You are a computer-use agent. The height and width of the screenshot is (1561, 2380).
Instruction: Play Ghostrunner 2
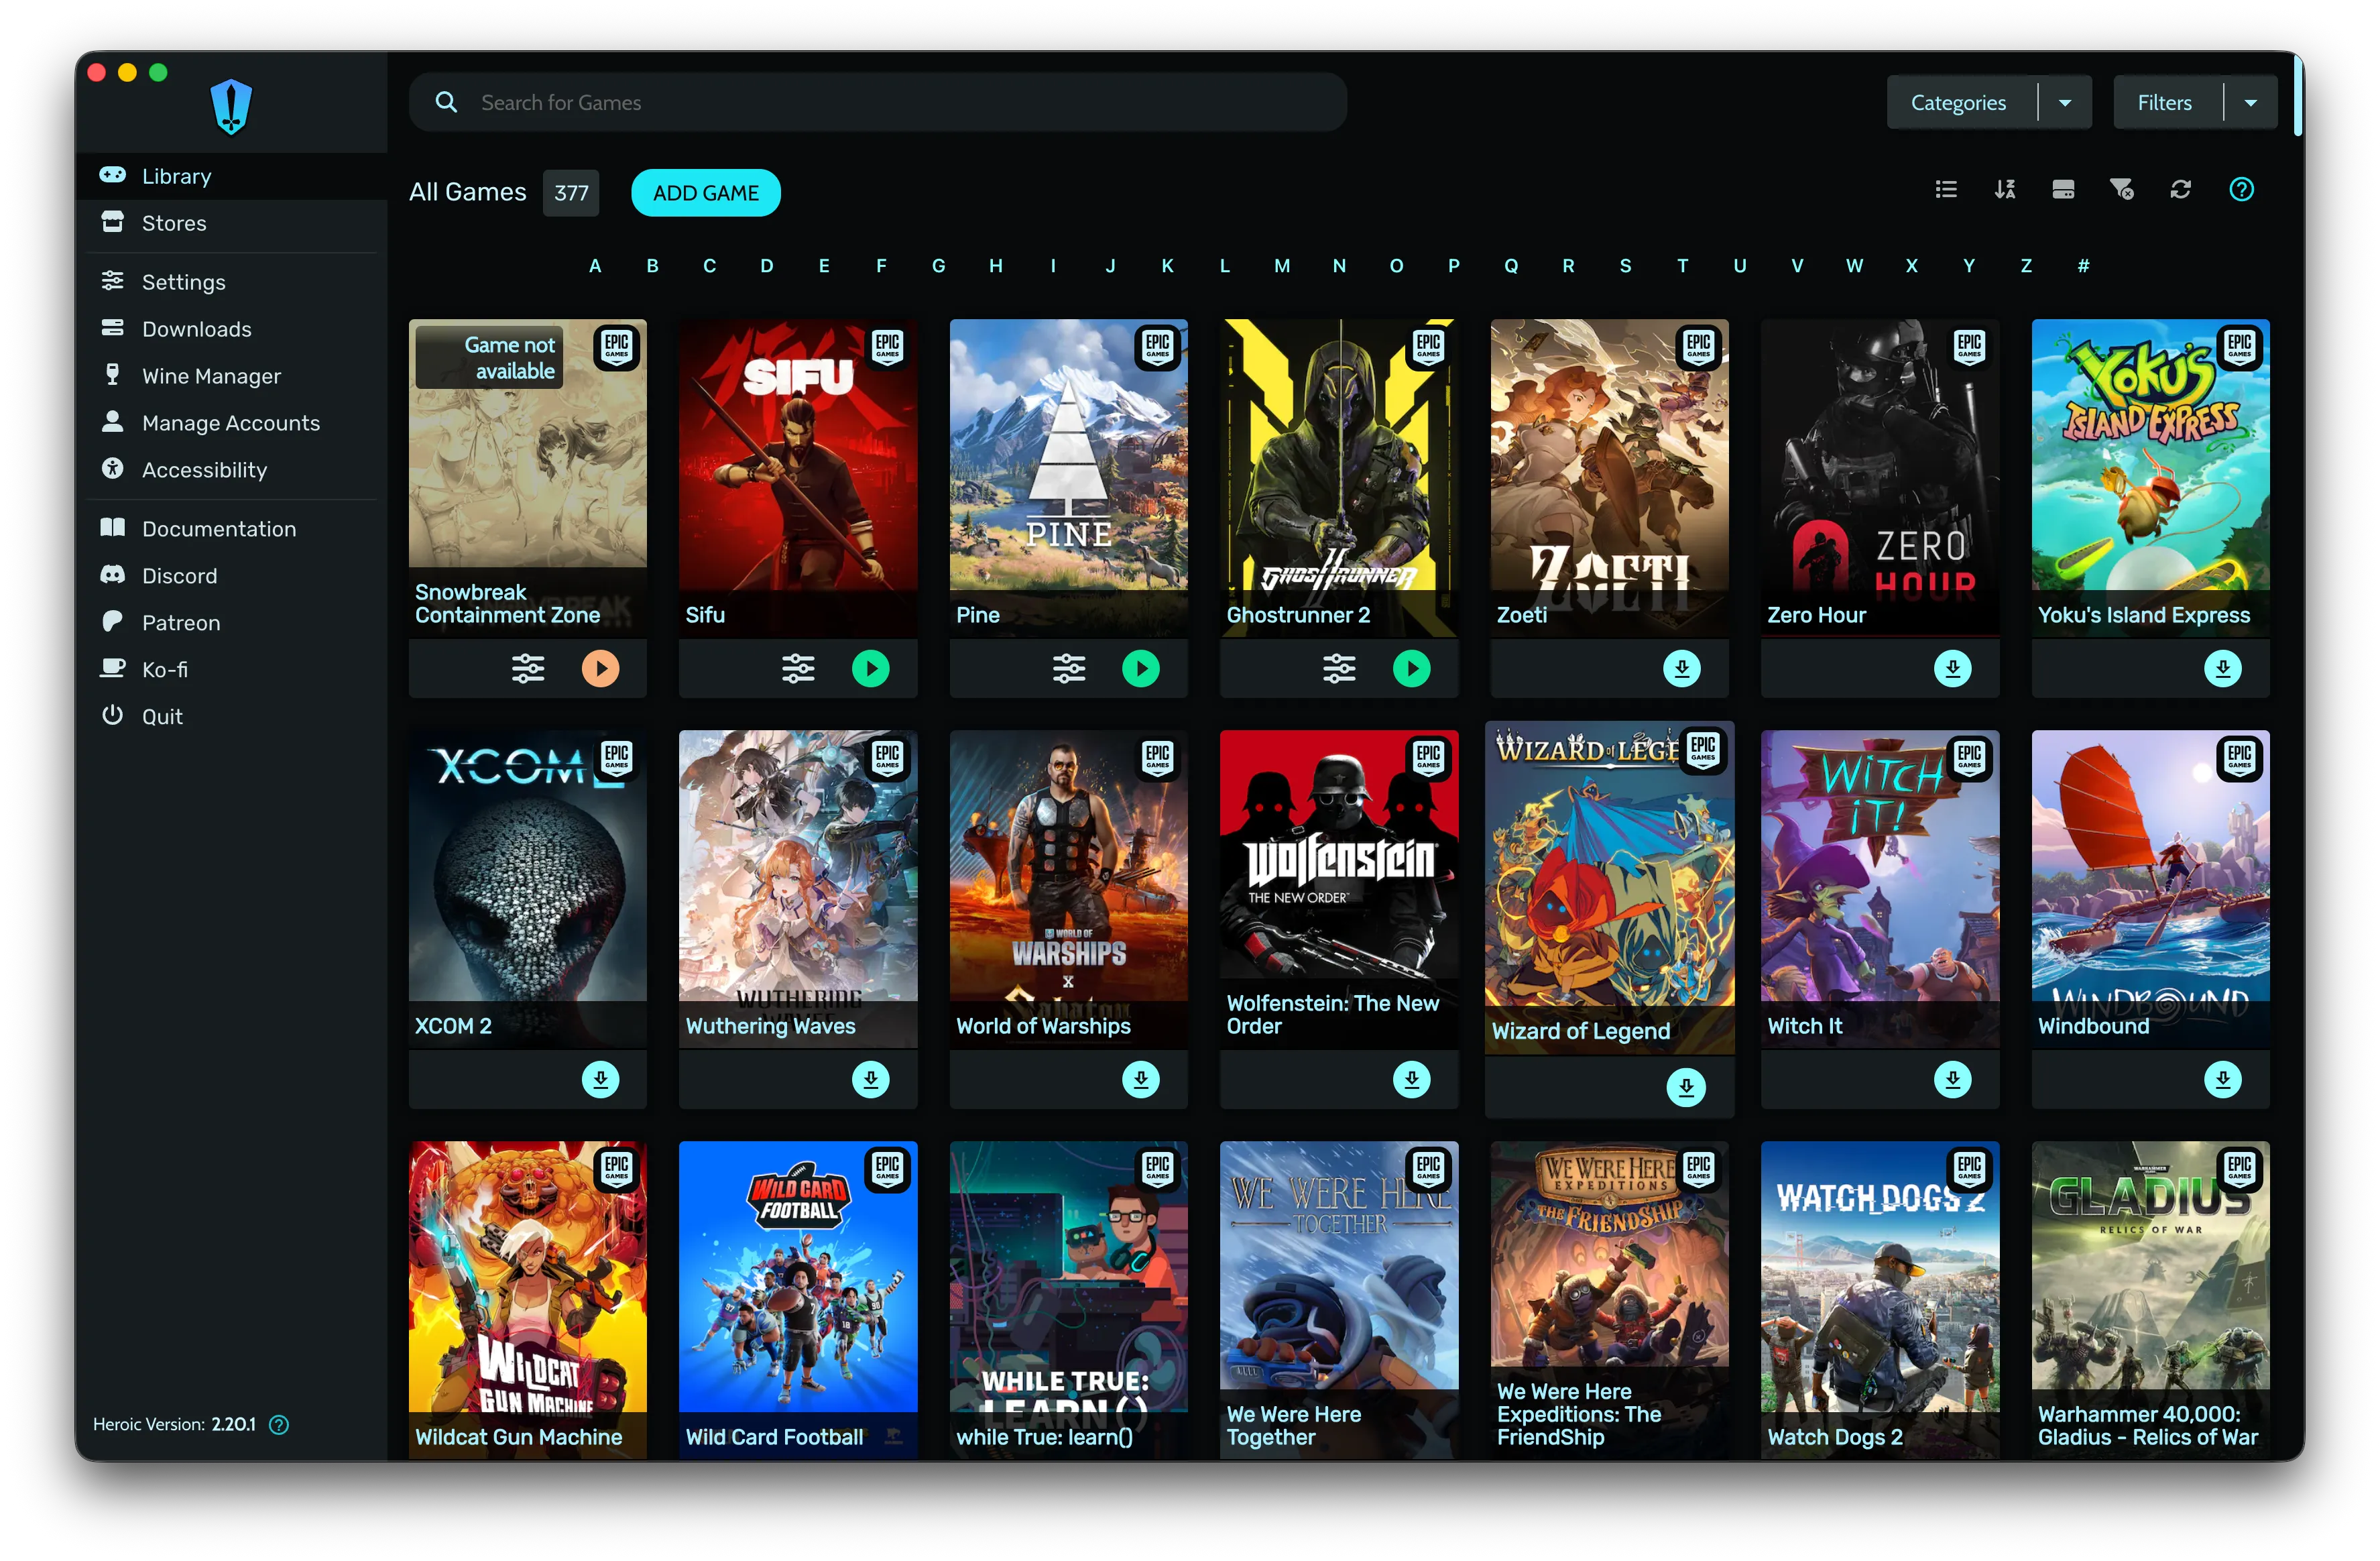1411,668
